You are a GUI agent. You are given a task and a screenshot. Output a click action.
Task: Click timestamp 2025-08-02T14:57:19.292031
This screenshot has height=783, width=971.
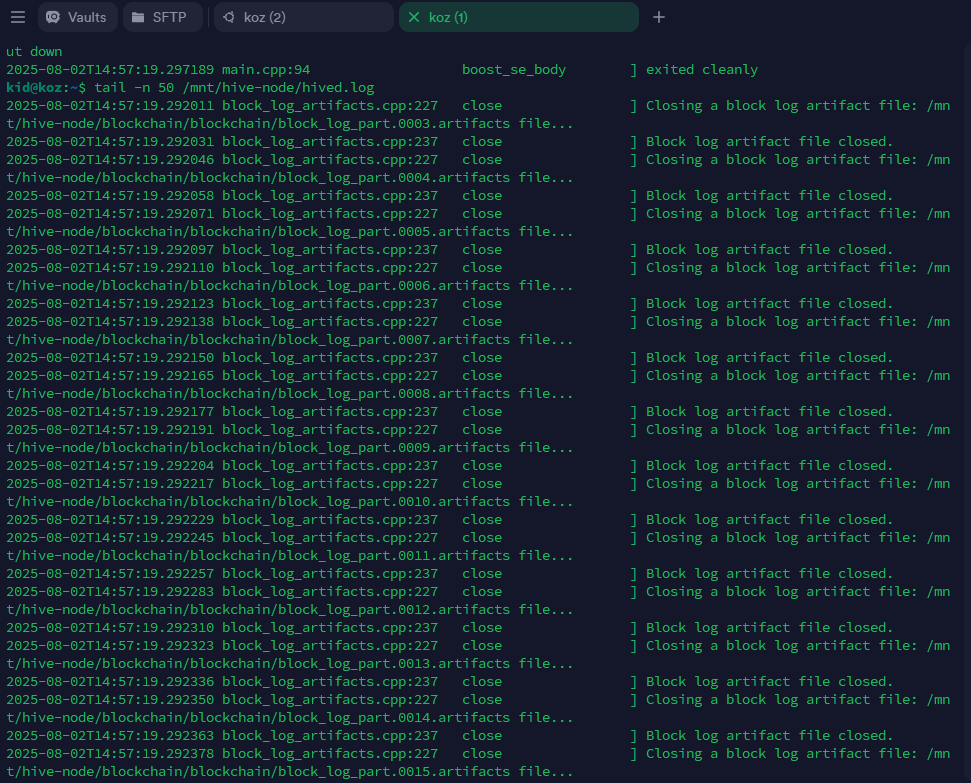tap(110, 141)
